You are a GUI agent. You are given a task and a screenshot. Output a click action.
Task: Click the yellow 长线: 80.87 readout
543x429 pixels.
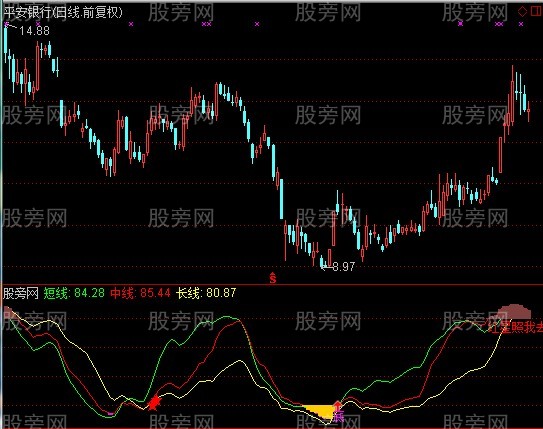(x=206, y=293)
